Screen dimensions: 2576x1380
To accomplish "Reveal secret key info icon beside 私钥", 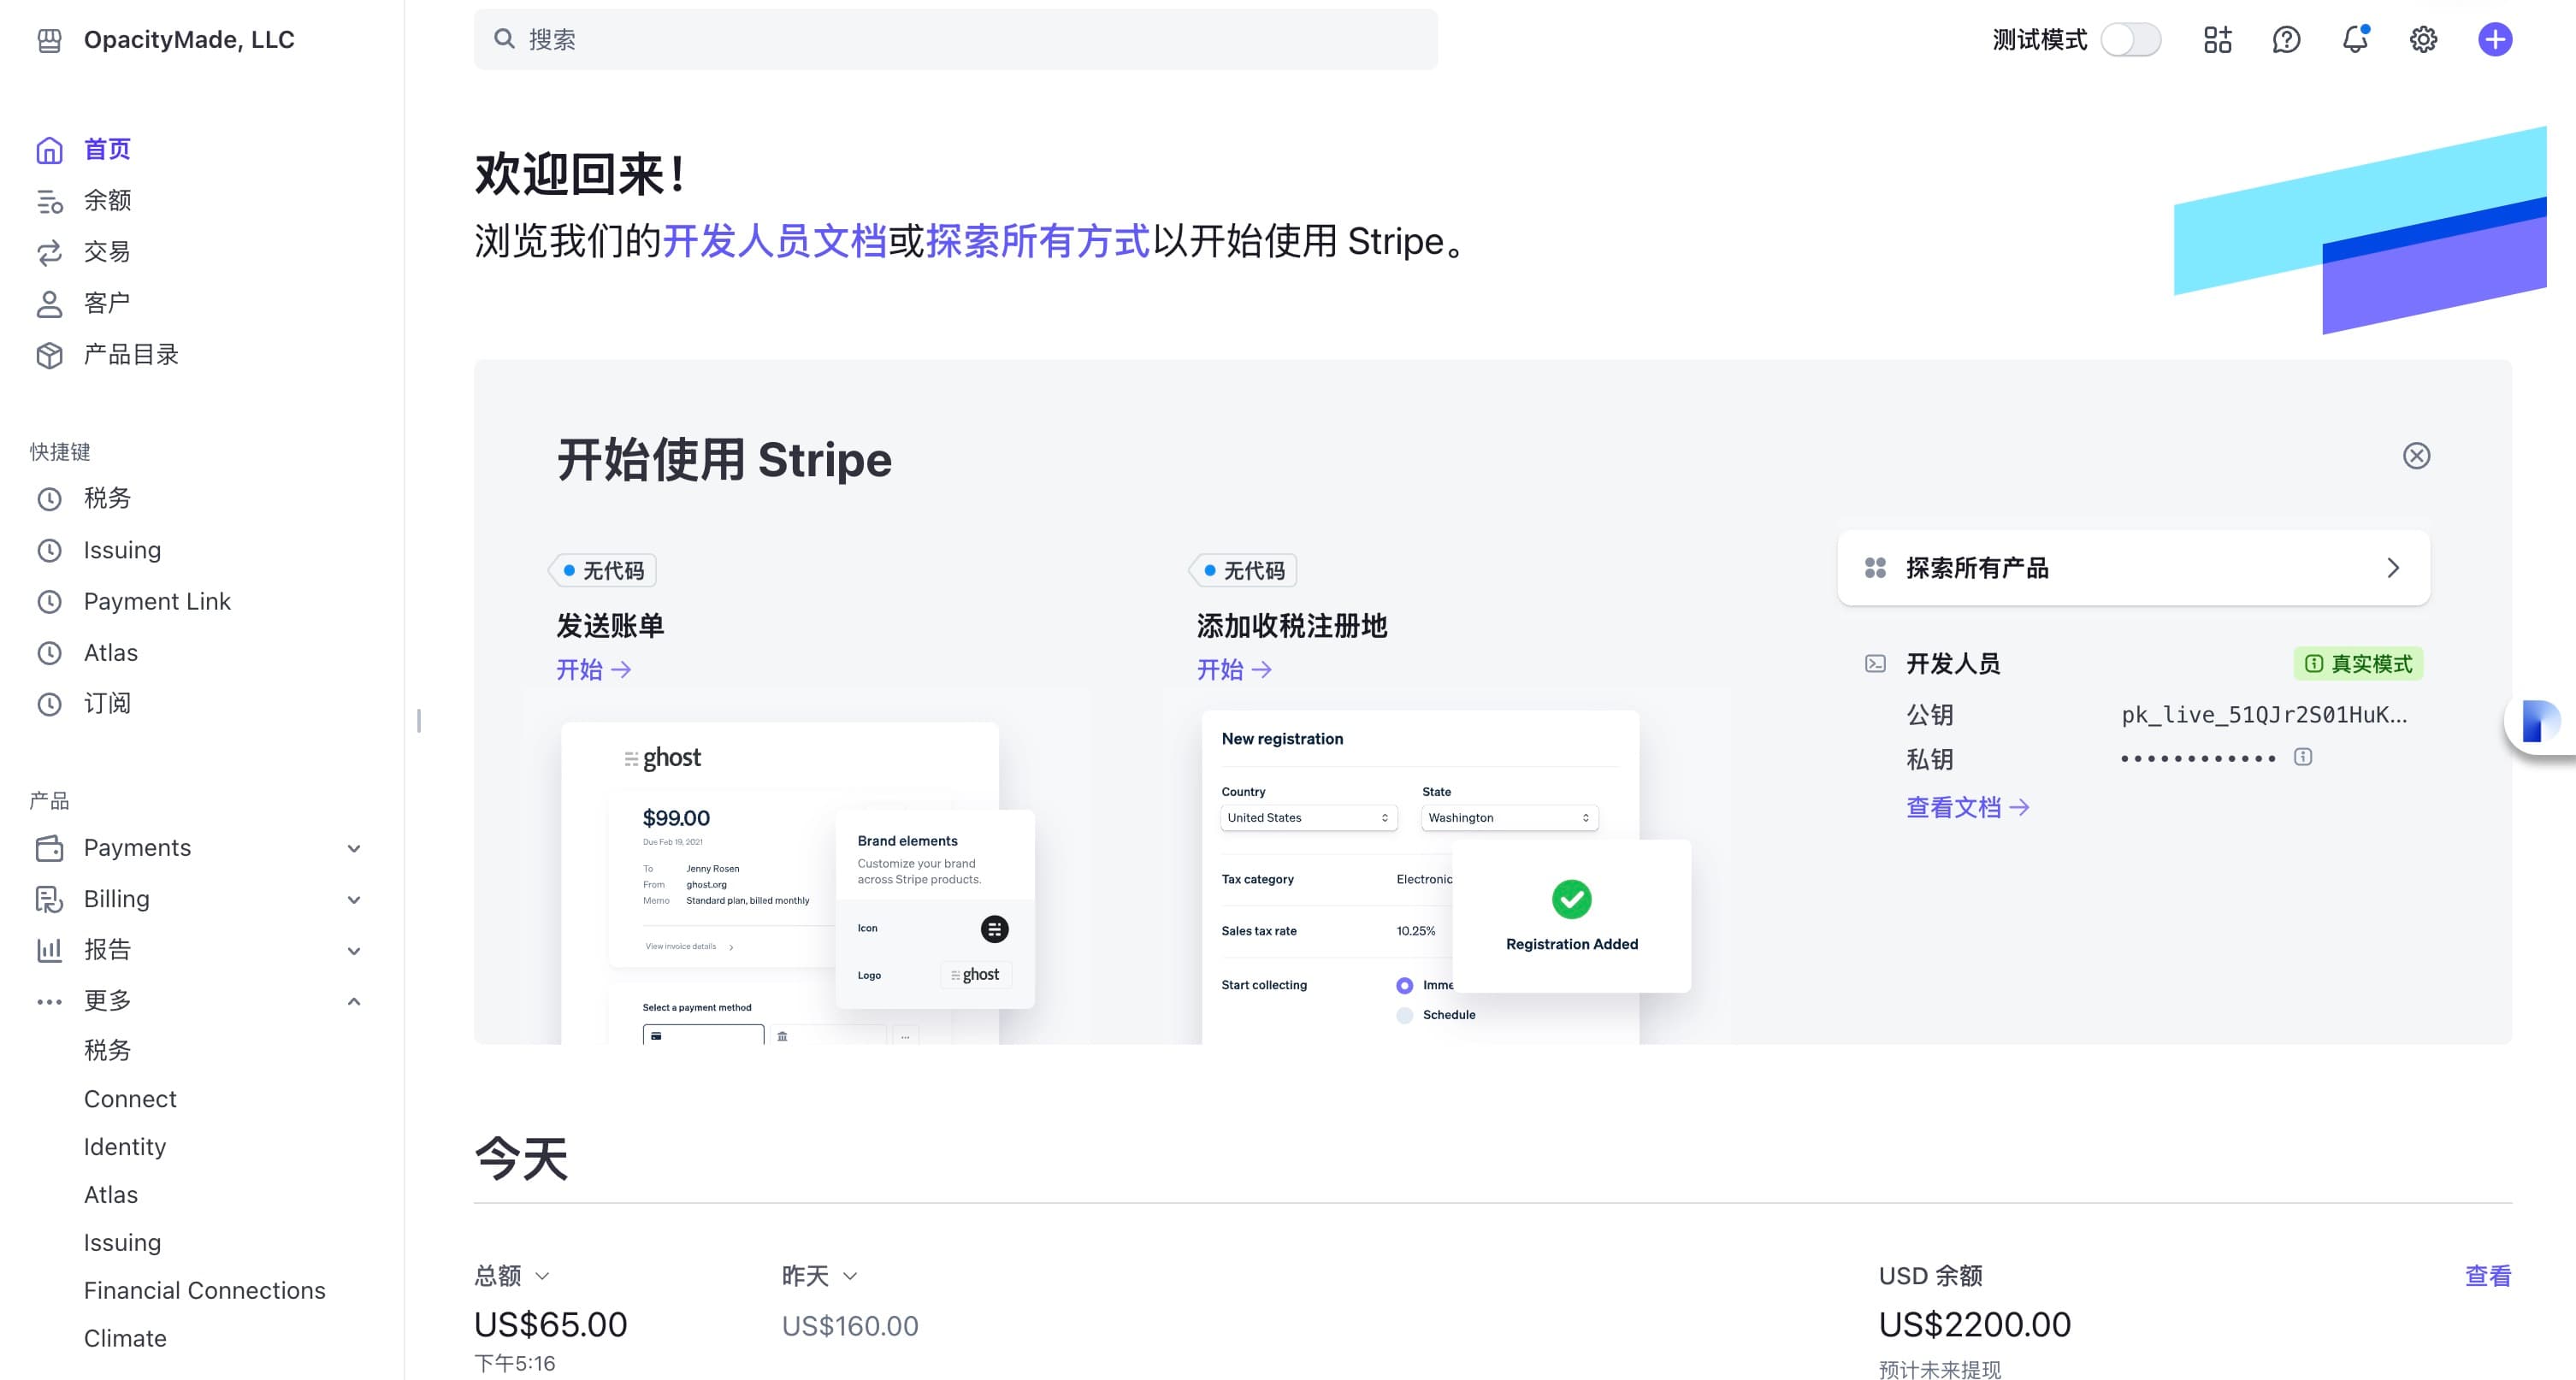I will (x=2302, y=757).
